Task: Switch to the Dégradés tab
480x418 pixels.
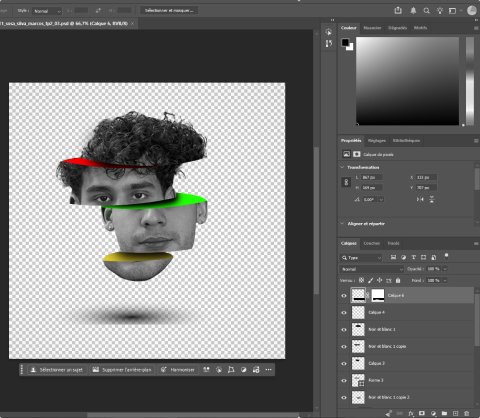Action: tap(397, 28)
